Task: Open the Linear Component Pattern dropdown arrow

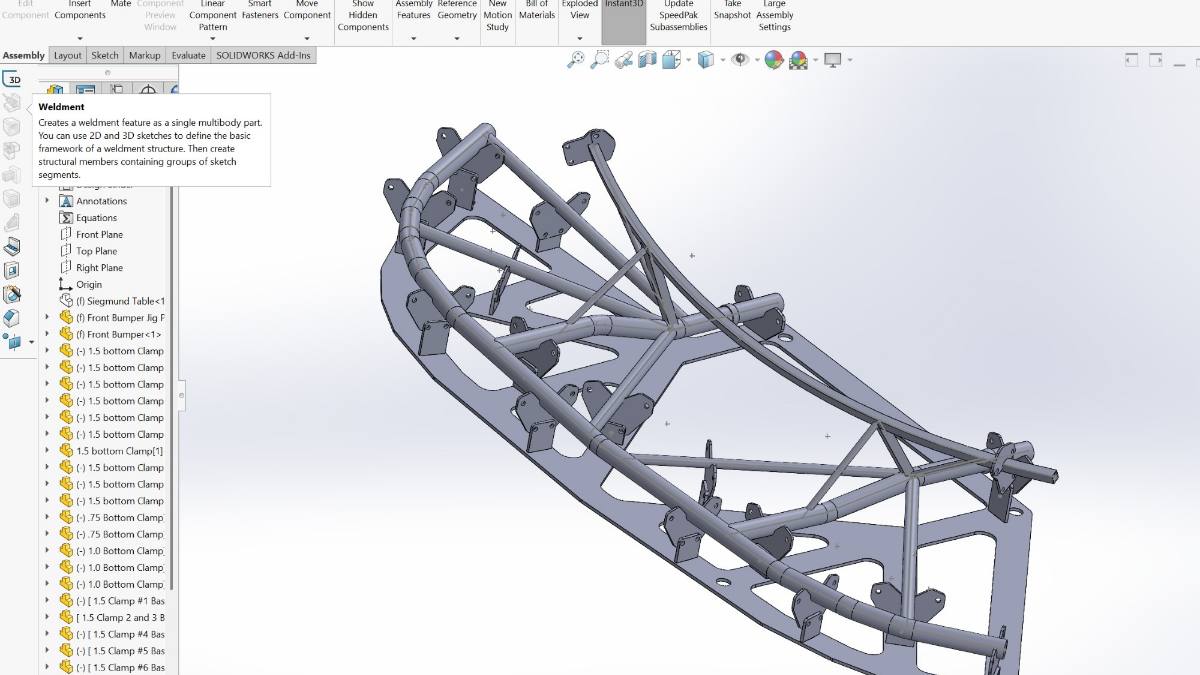Action: 213,39
